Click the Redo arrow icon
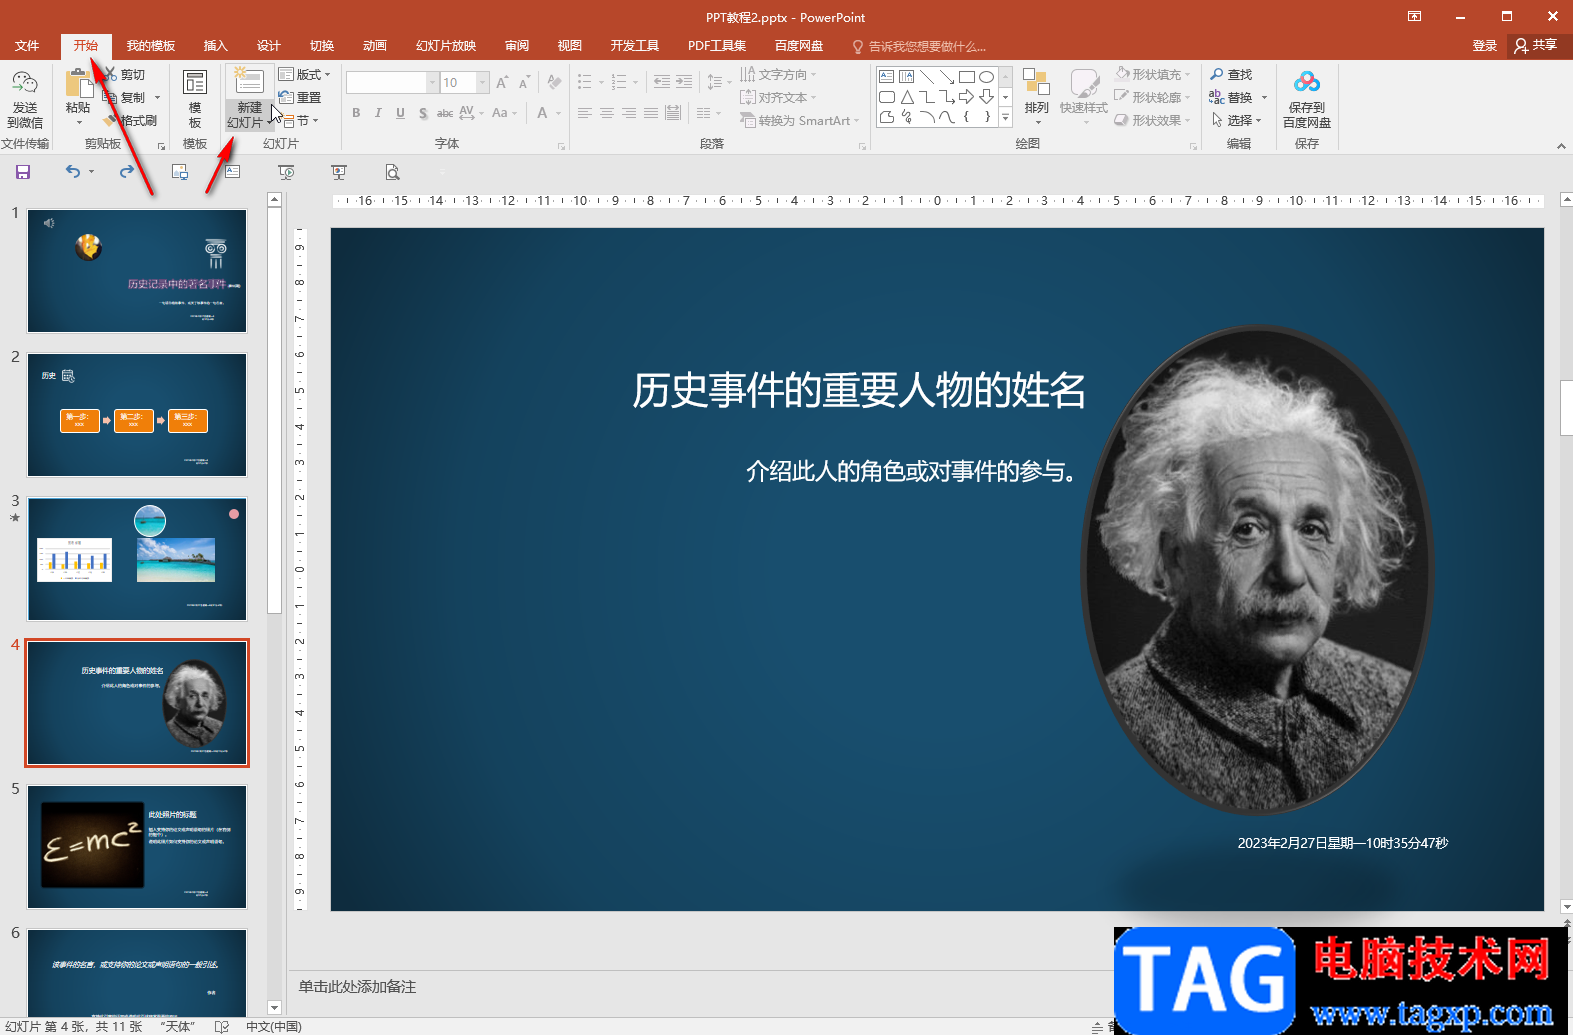The image size is (1573, 1035). [x=127, y=172]
